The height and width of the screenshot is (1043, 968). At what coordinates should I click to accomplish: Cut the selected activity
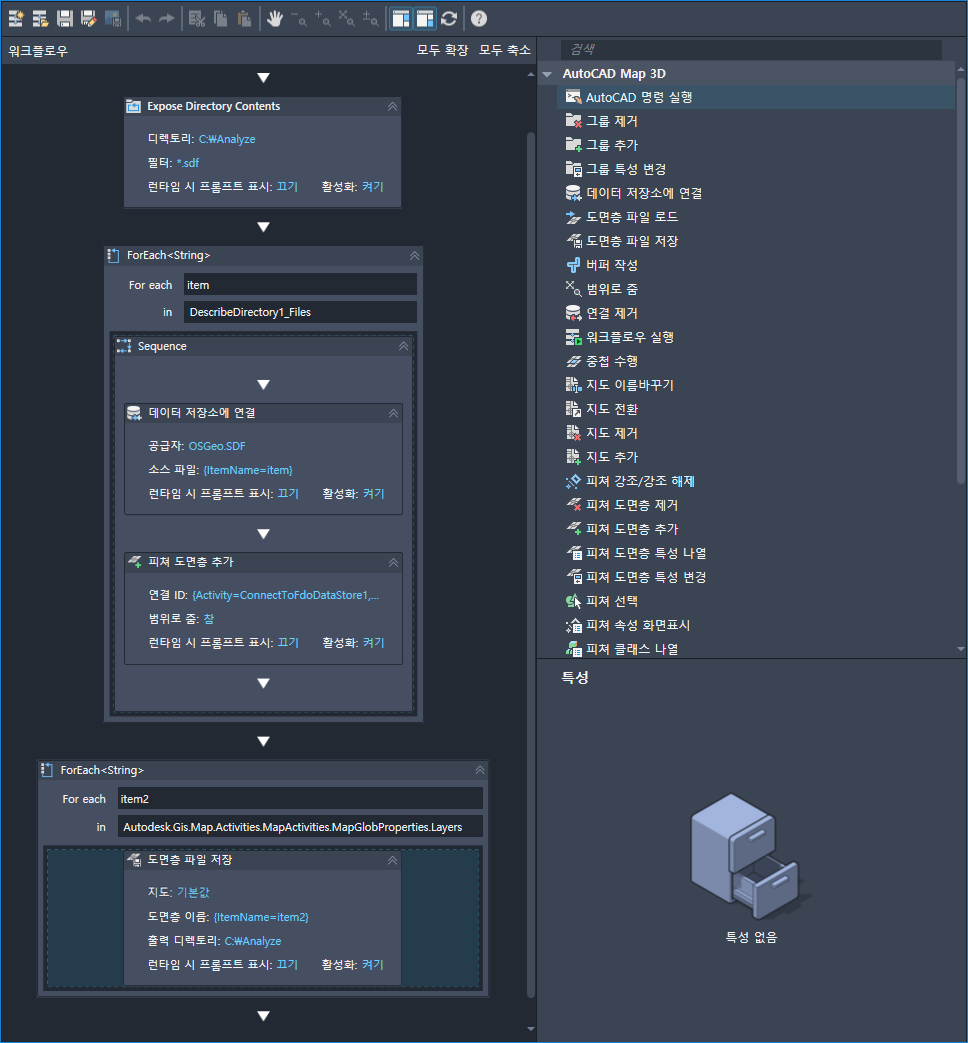196,19
